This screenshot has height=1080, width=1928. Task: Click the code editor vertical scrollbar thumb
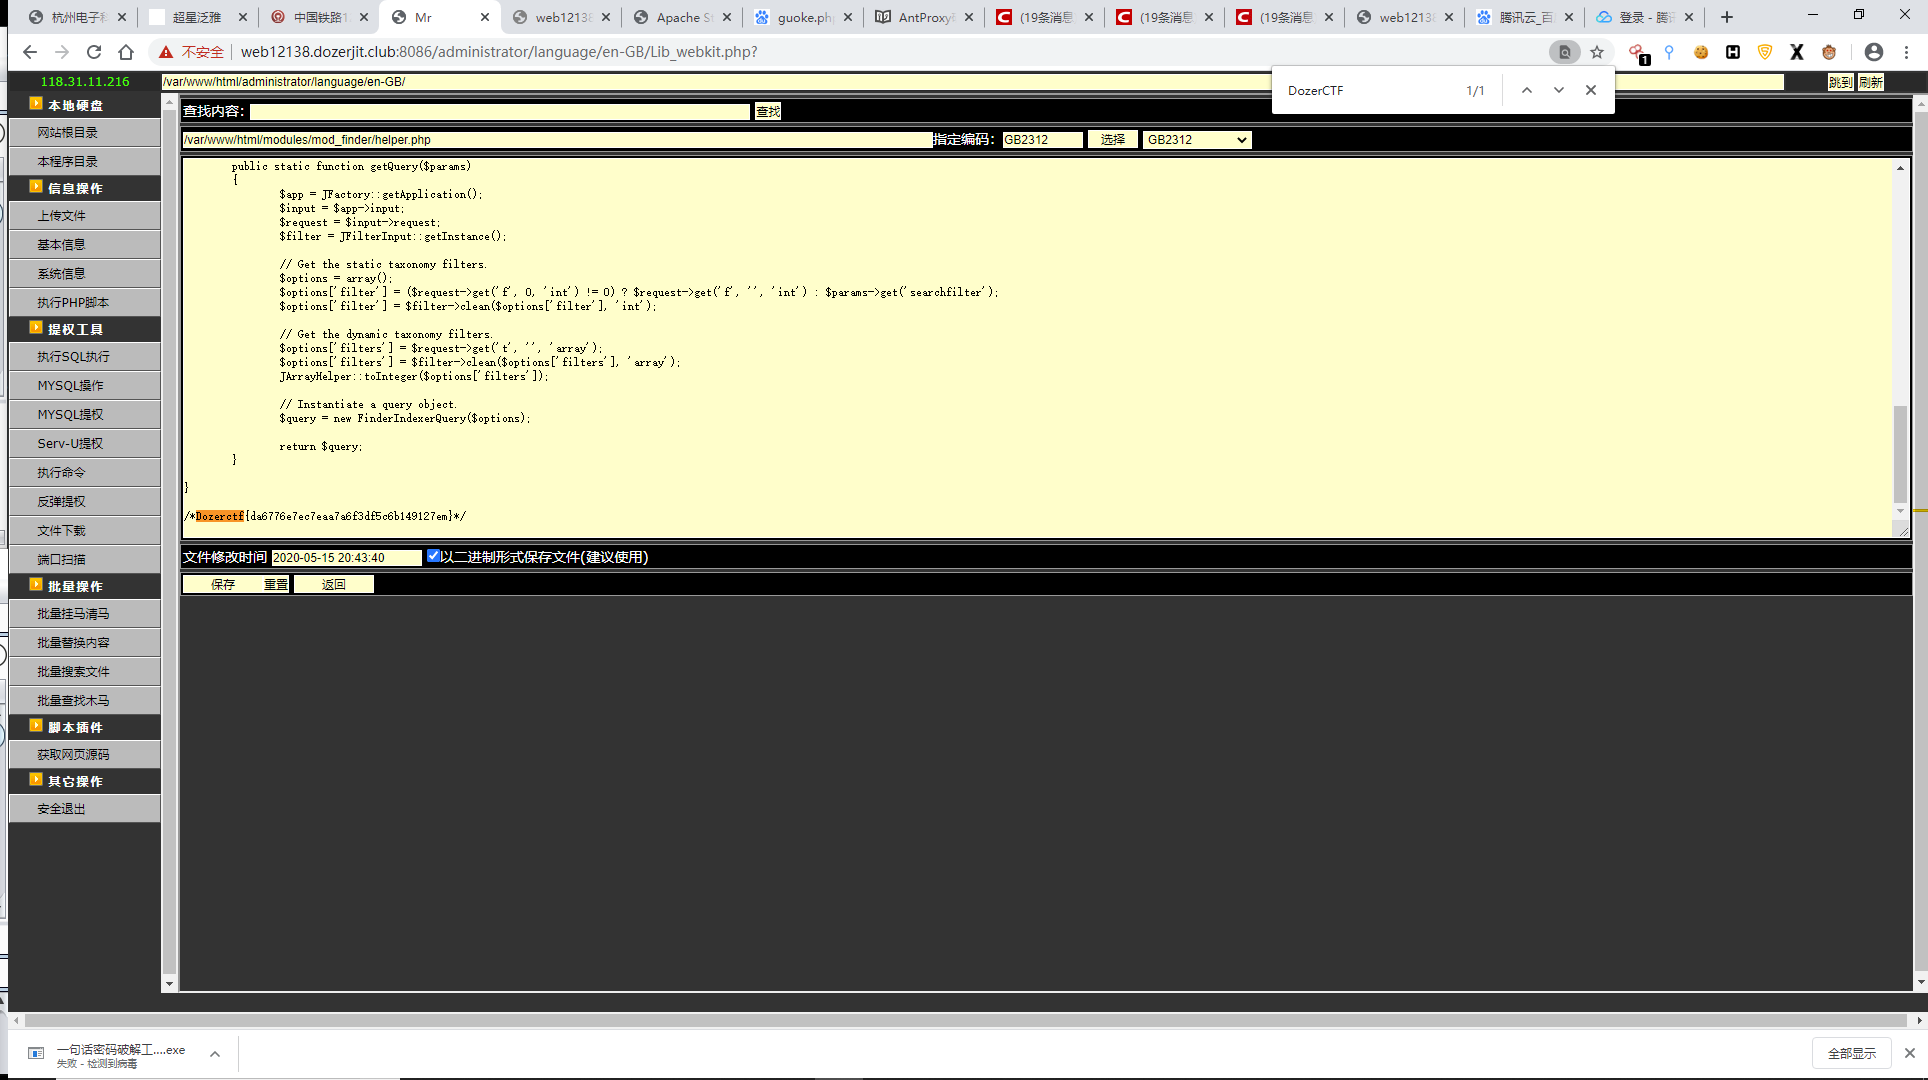coord(1900,455)
